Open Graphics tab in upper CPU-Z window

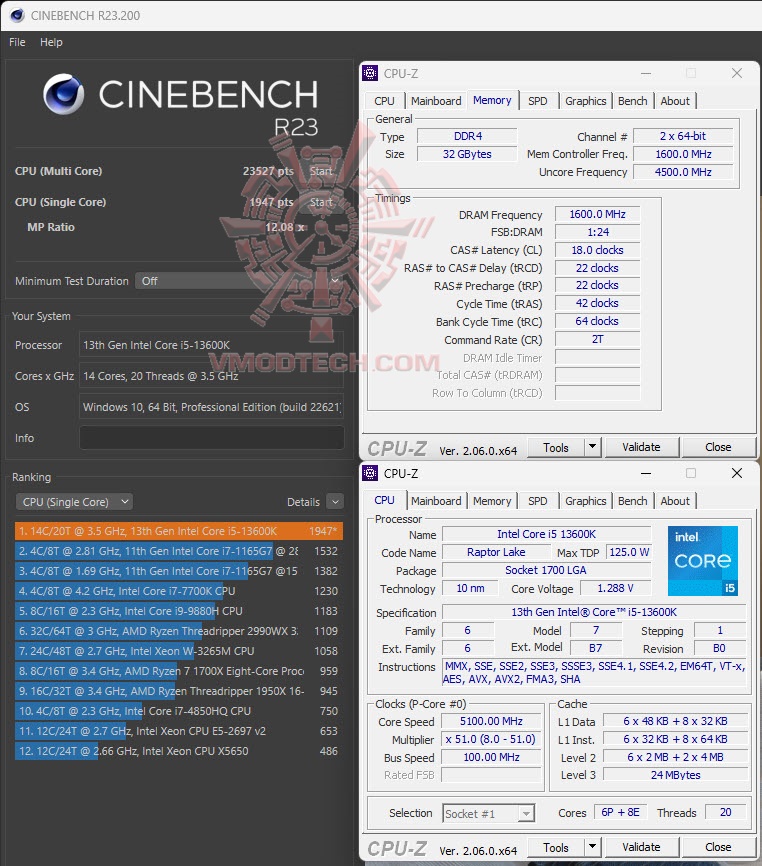[585, 101]
